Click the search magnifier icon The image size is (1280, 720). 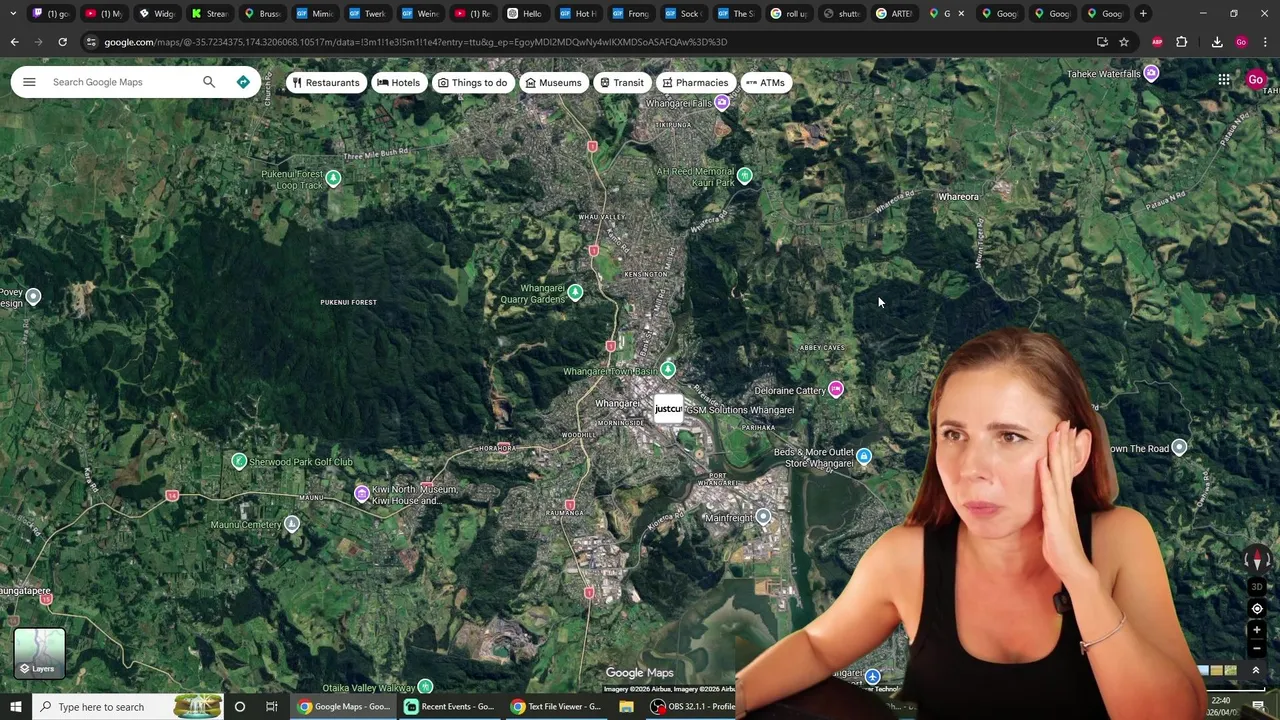tap(209, 82)
